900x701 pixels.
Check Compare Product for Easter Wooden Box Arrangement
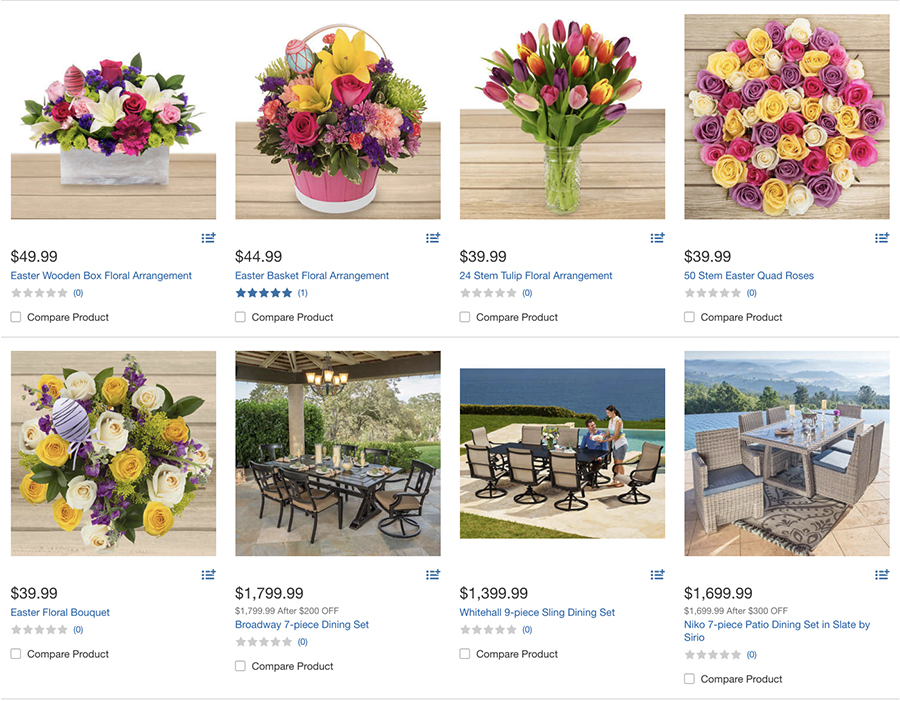pos(16,317)
